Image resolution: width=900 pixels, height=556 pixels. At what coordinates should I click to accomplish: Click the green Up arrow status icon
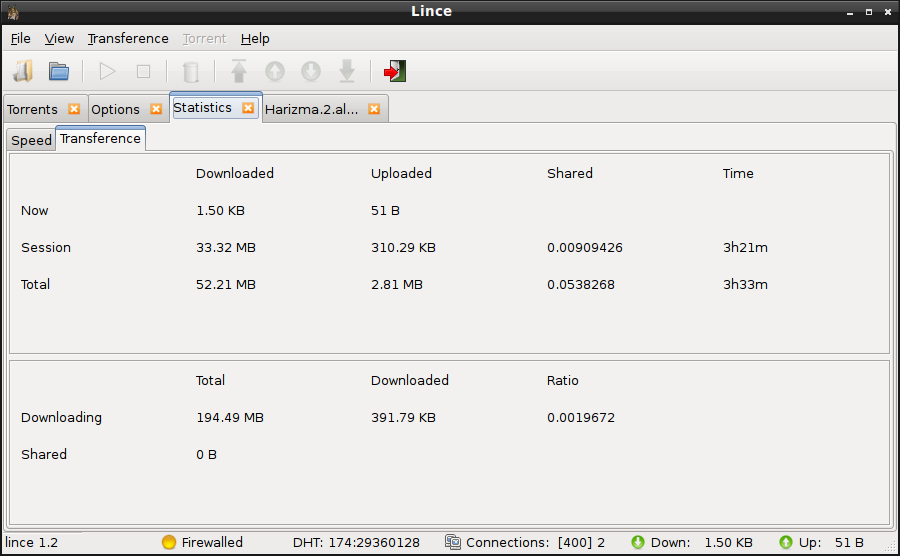(786, 542)
